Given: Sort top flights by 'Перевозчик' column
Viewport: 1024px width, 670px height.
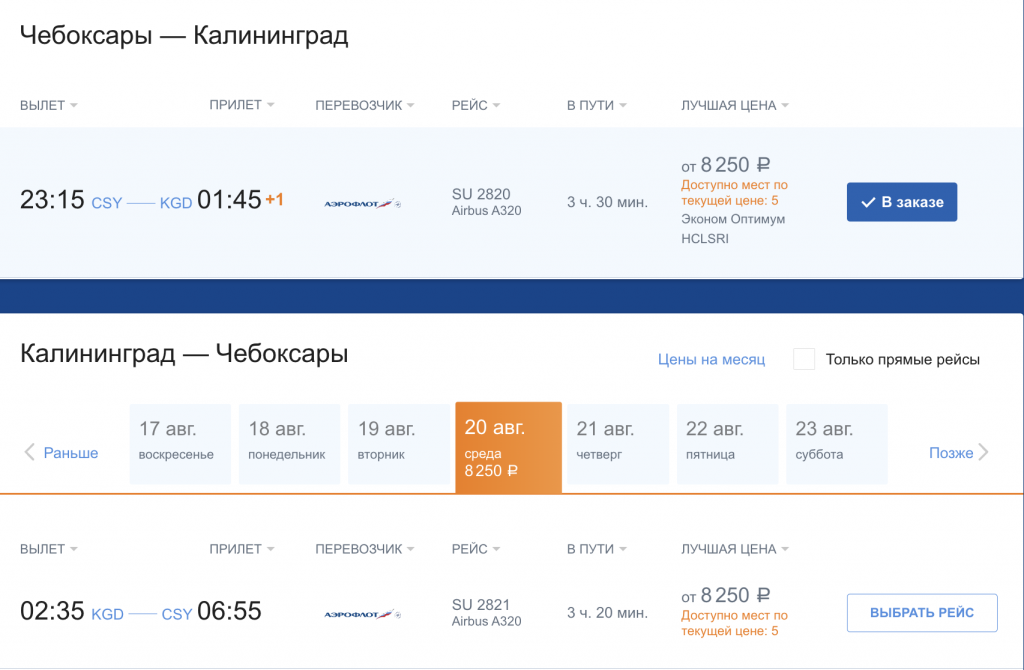Looking at the screenshot, I should 364,105.
